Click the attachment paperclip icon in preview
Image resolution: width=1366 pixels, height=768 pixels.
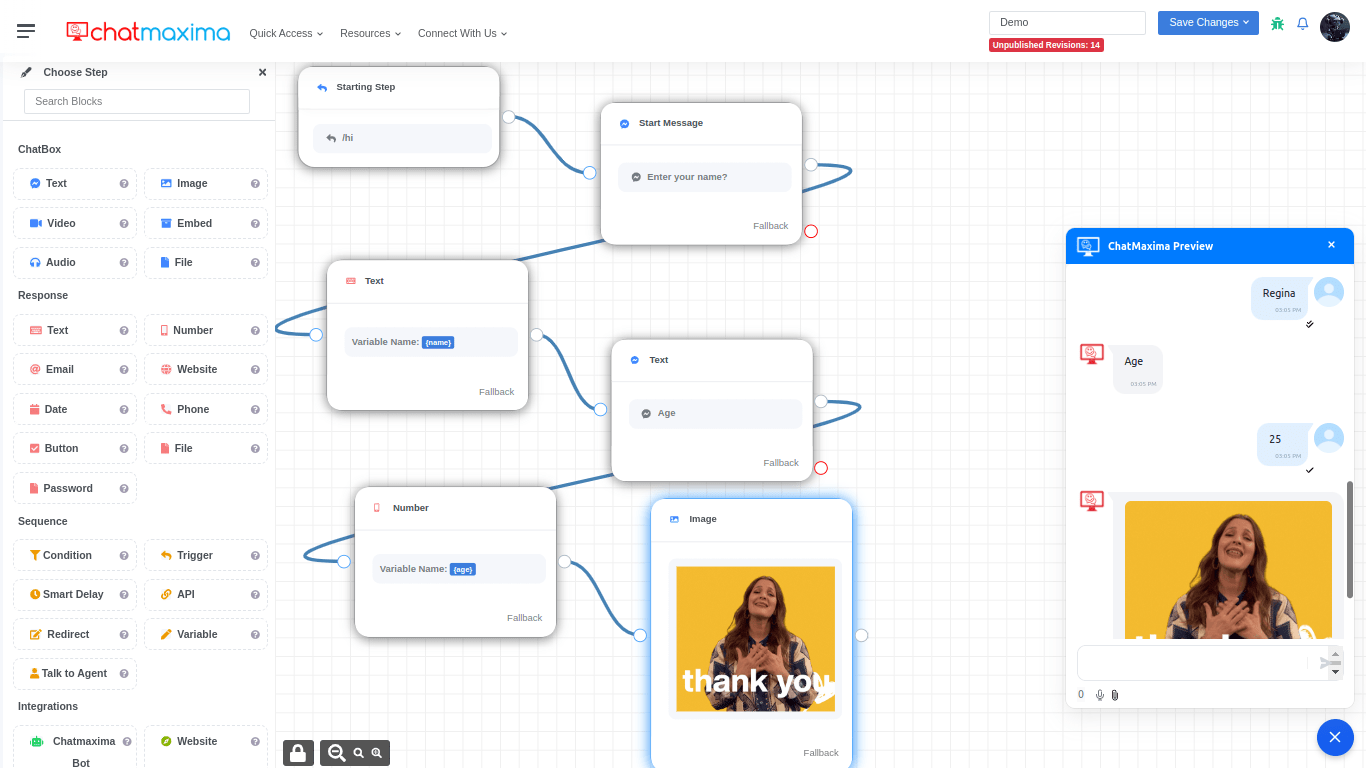coord(1114,695)
